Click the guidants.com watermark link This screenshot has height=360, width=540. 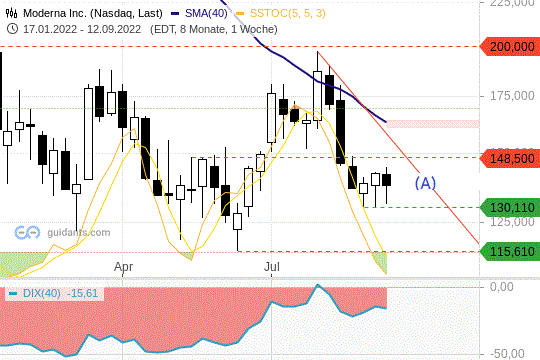point(79,233)
